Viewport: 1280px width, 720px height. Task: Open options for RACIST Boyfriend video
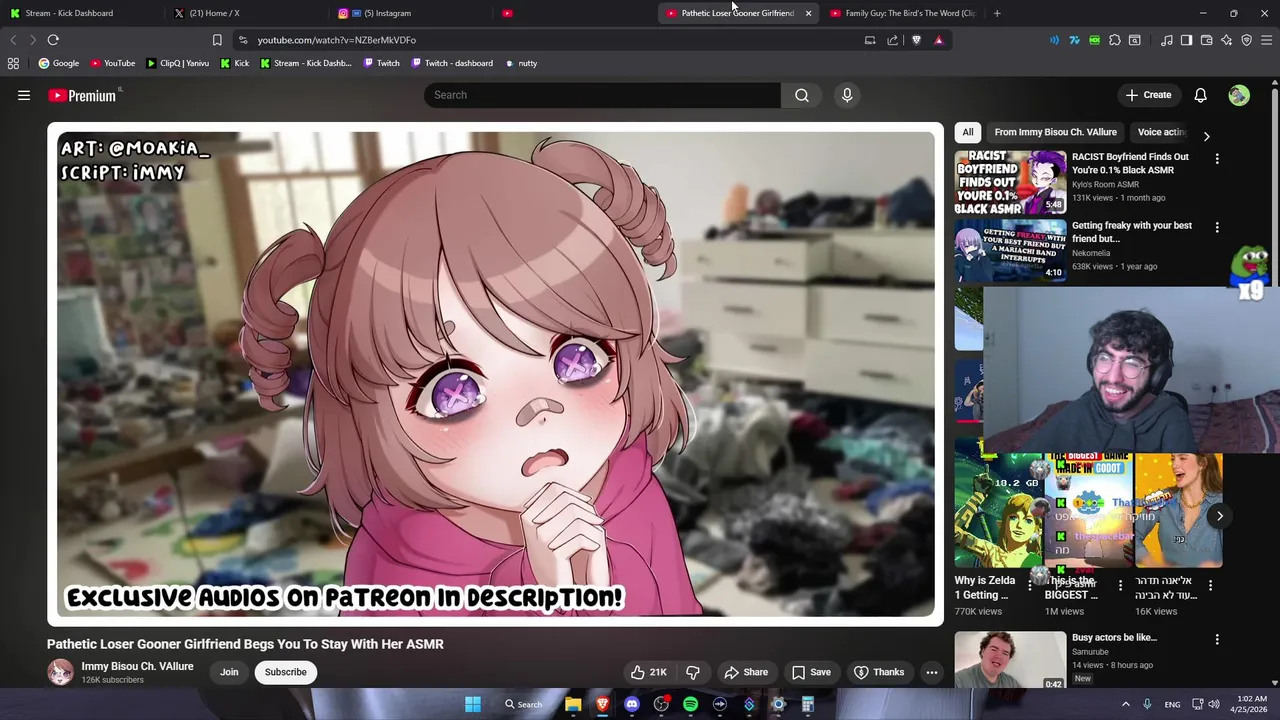[x=1217, y=159]
